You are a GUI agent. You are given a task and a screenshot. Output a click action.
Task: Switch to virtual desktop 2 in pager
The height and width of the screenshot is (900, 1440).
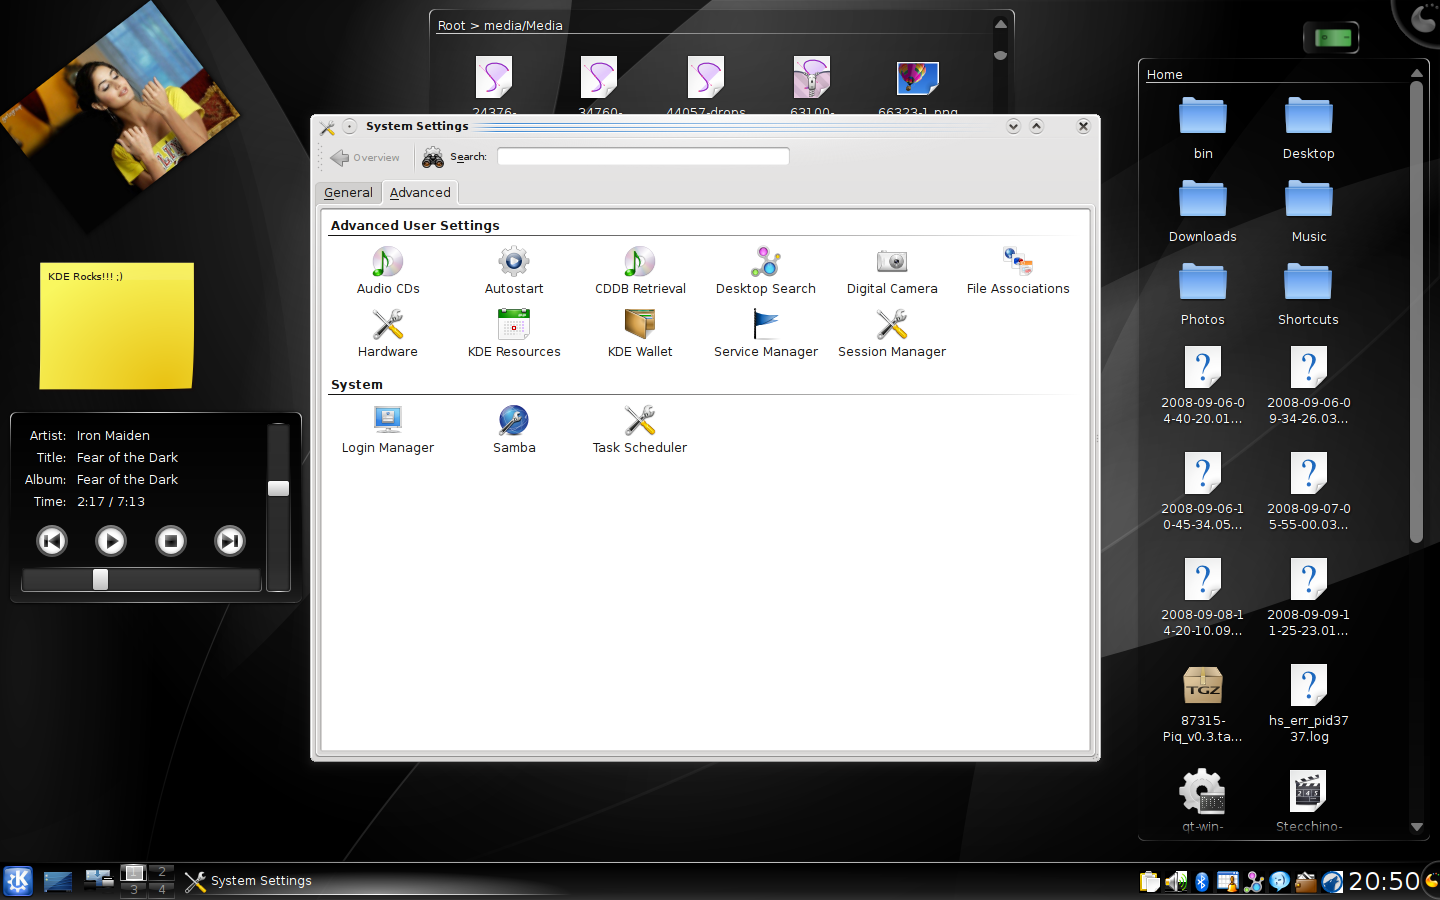coord(161,872)
